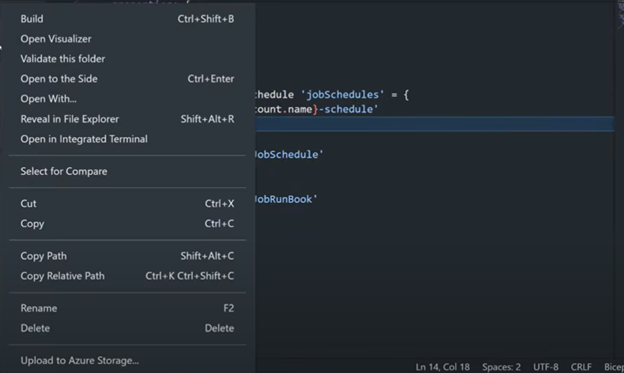Click the 'jobSchedules' string in editor
624x373 pixels.
click(x=342, y=95)
